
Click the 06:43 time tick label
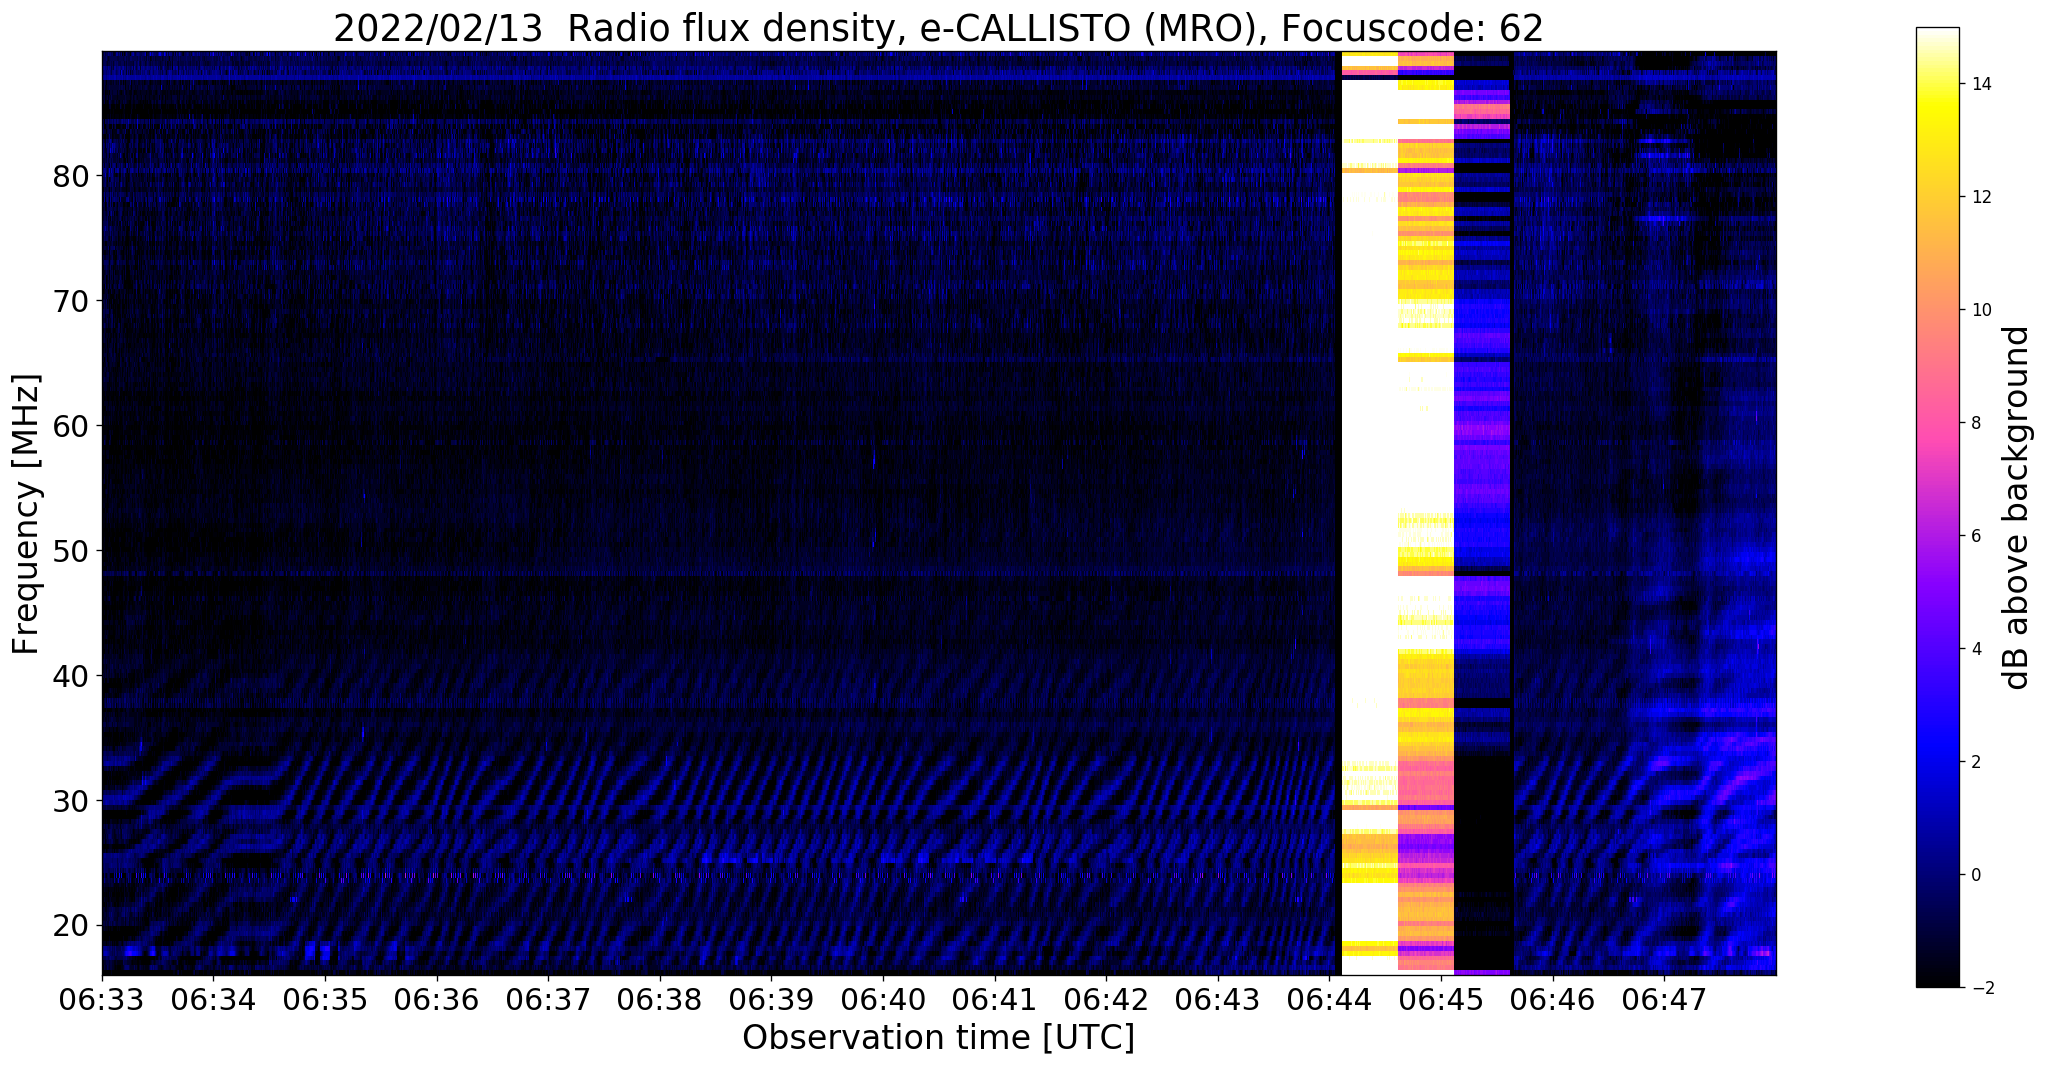[x=1218, y=998]
